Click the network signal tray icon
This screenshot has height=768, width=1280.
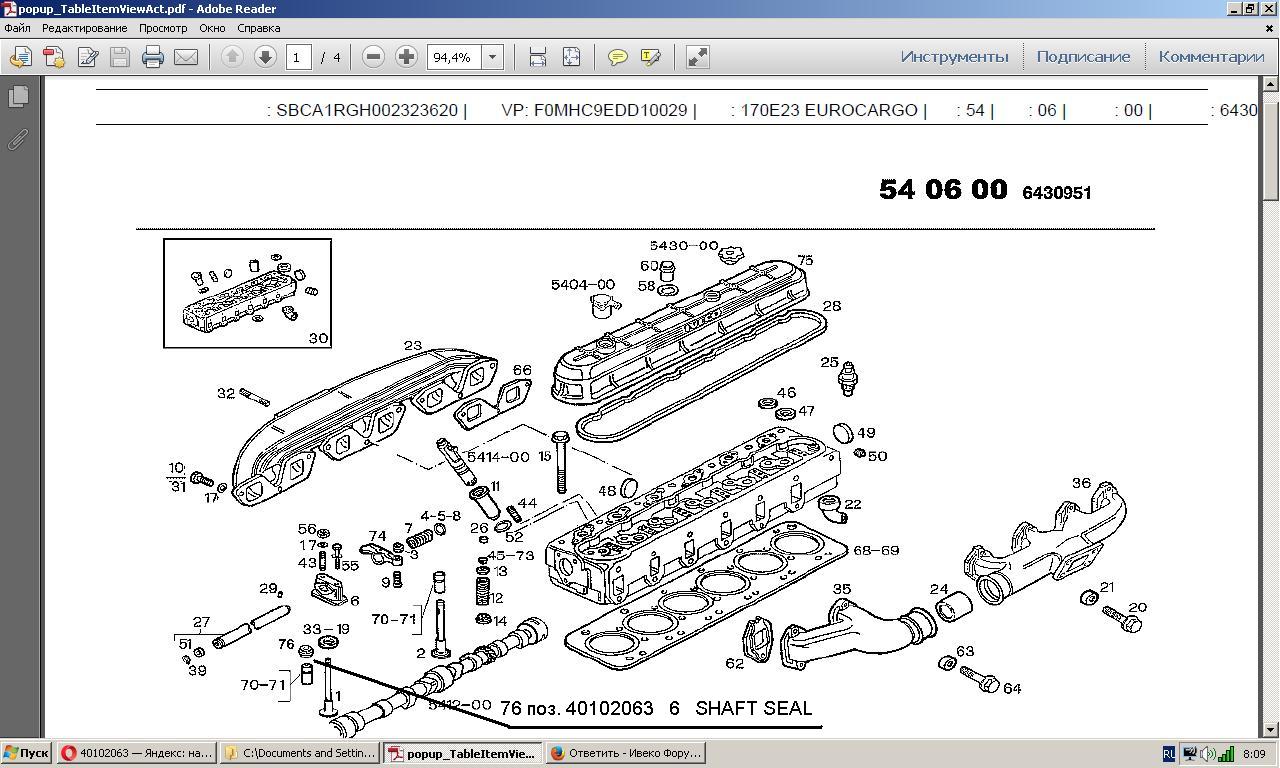[x=1226, y=754]
